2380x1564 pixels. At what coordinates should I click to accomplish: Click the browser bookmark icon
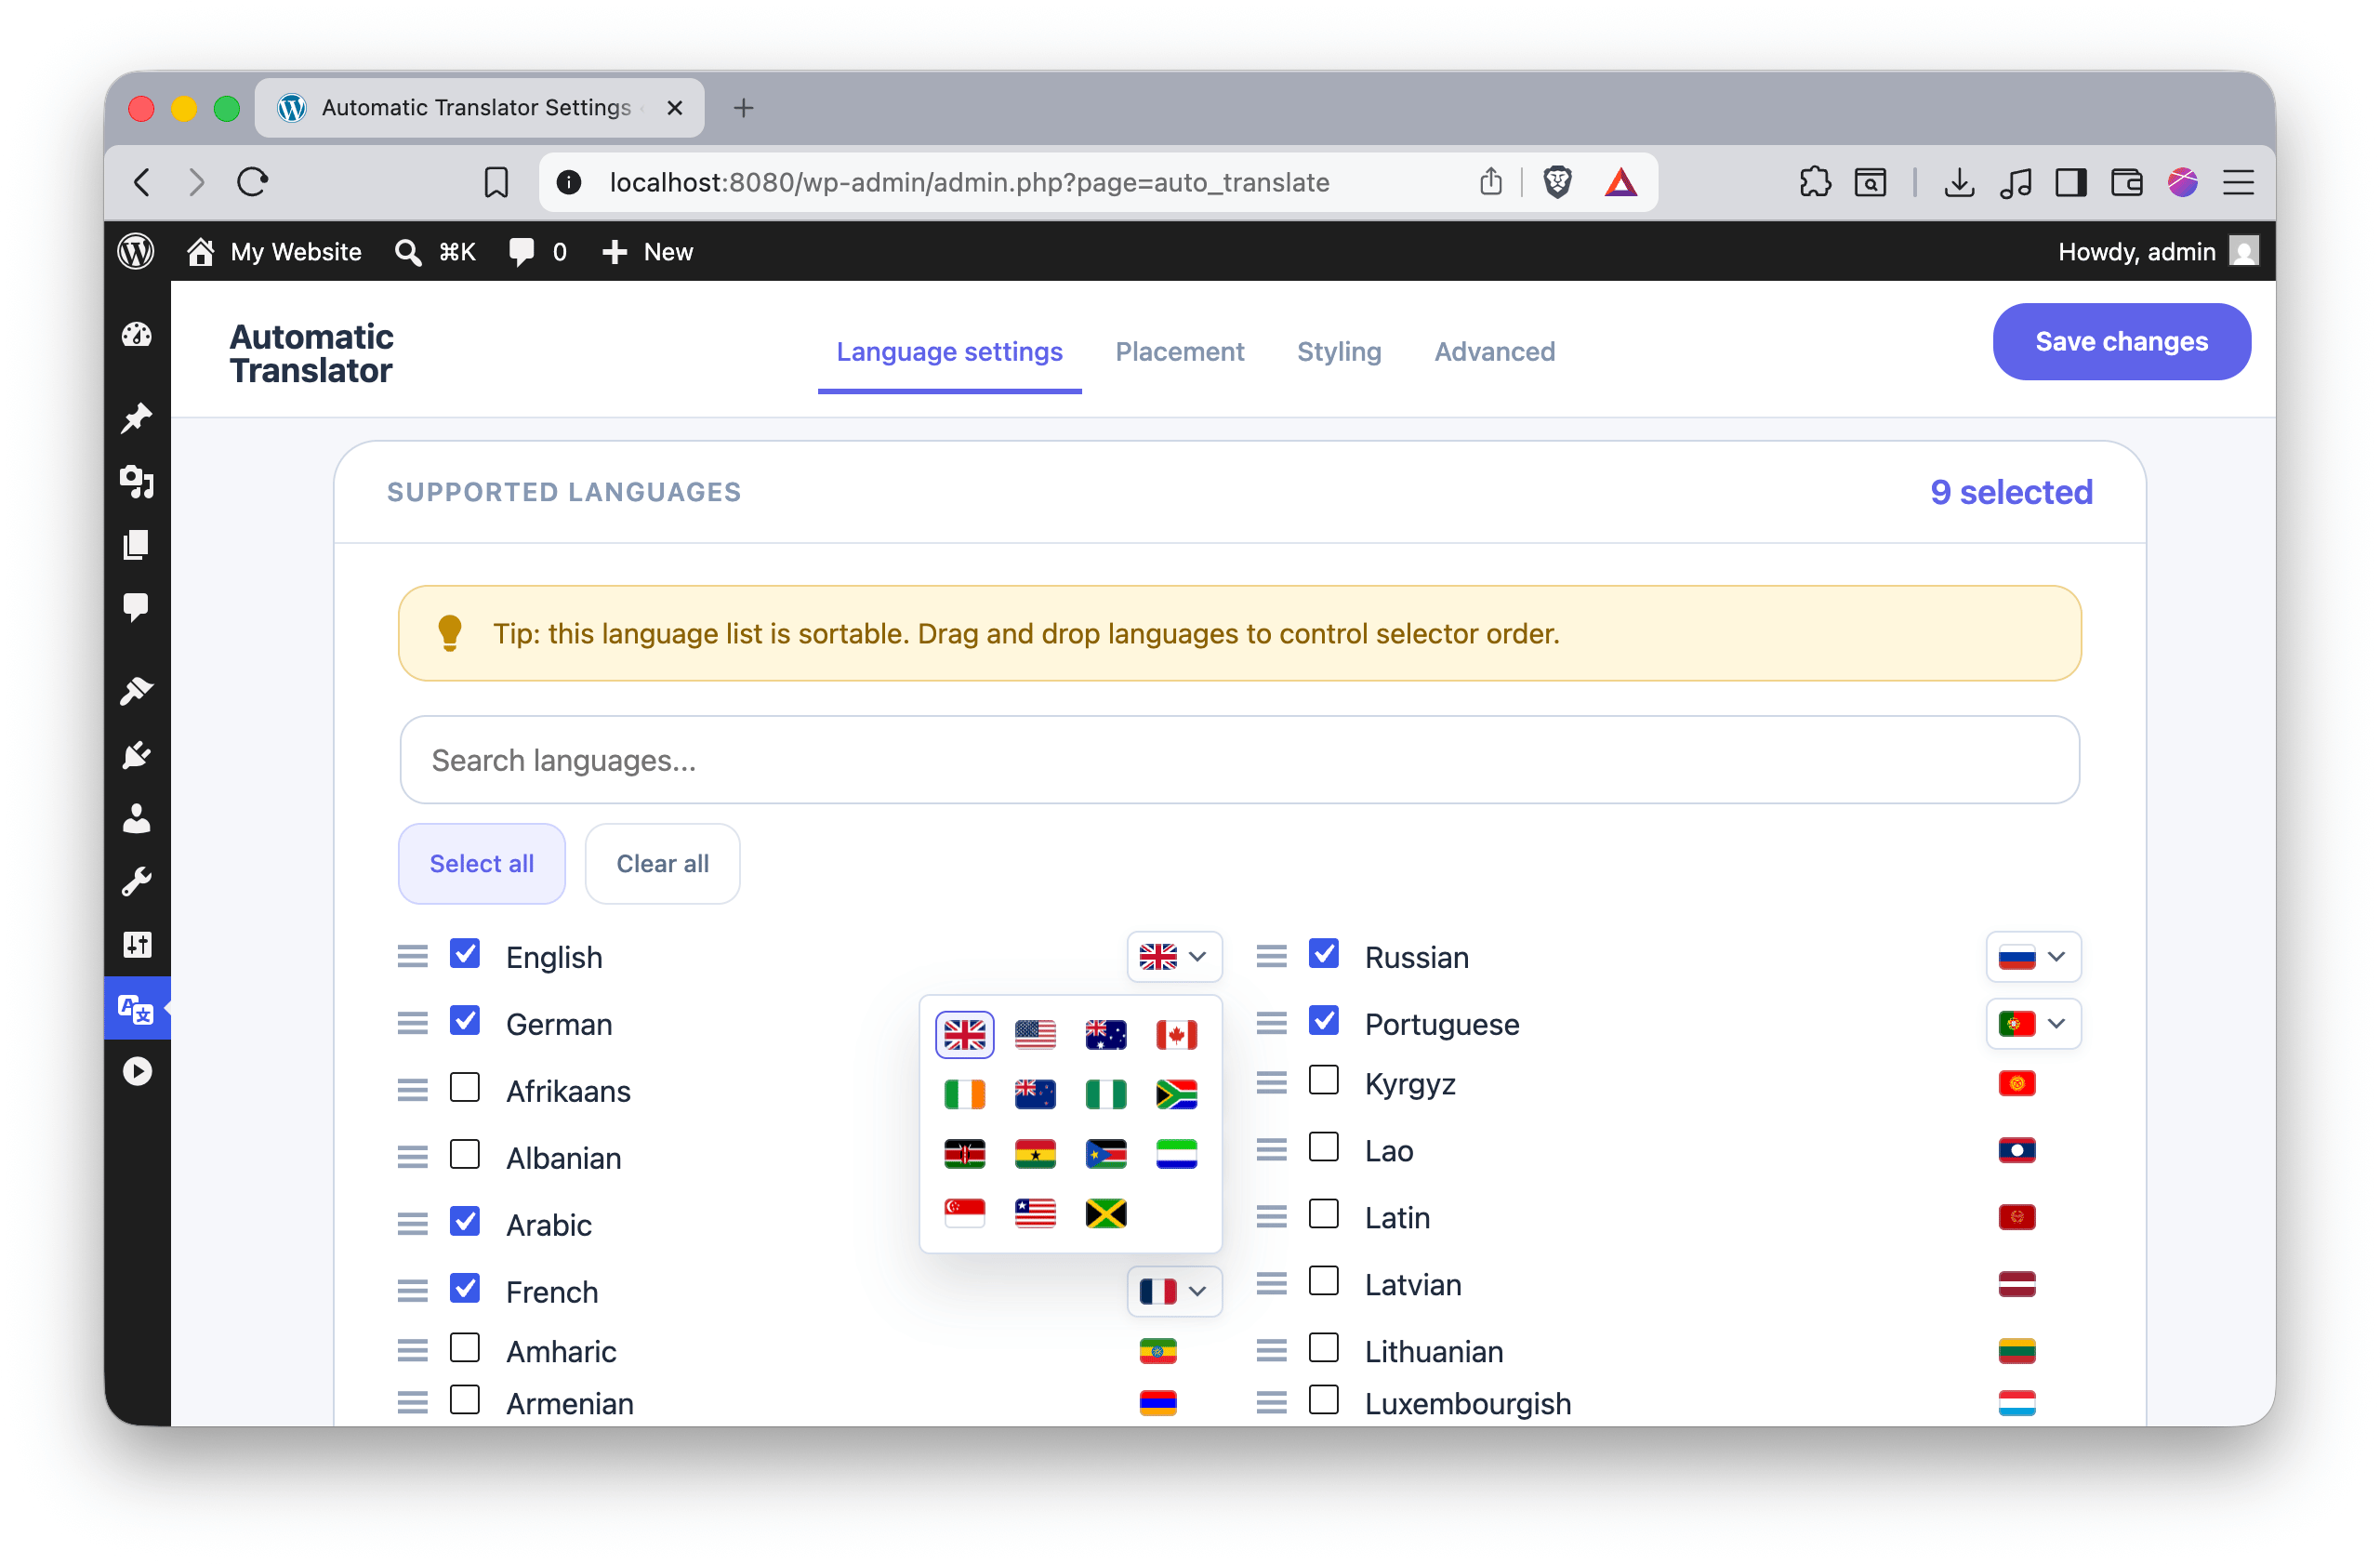coord(496,182)
